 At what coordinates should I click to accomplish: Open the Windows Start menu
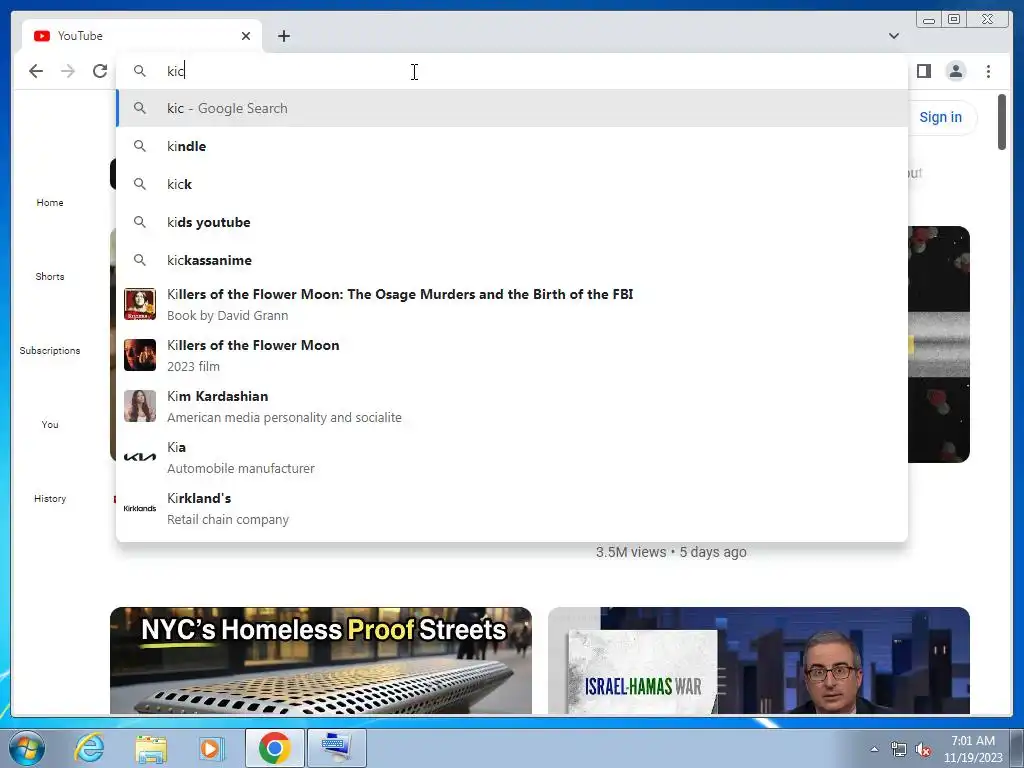(x=27, y=748)
